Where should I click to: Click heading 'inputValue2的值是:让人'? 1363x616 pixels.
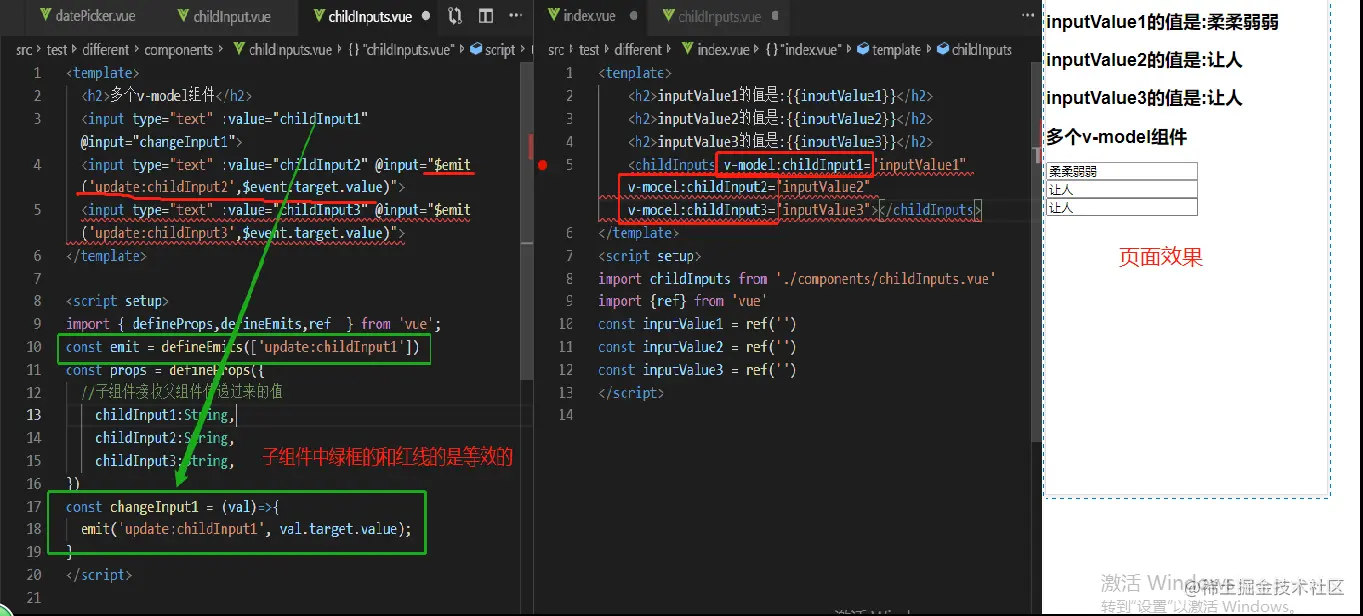(1144, 60)
